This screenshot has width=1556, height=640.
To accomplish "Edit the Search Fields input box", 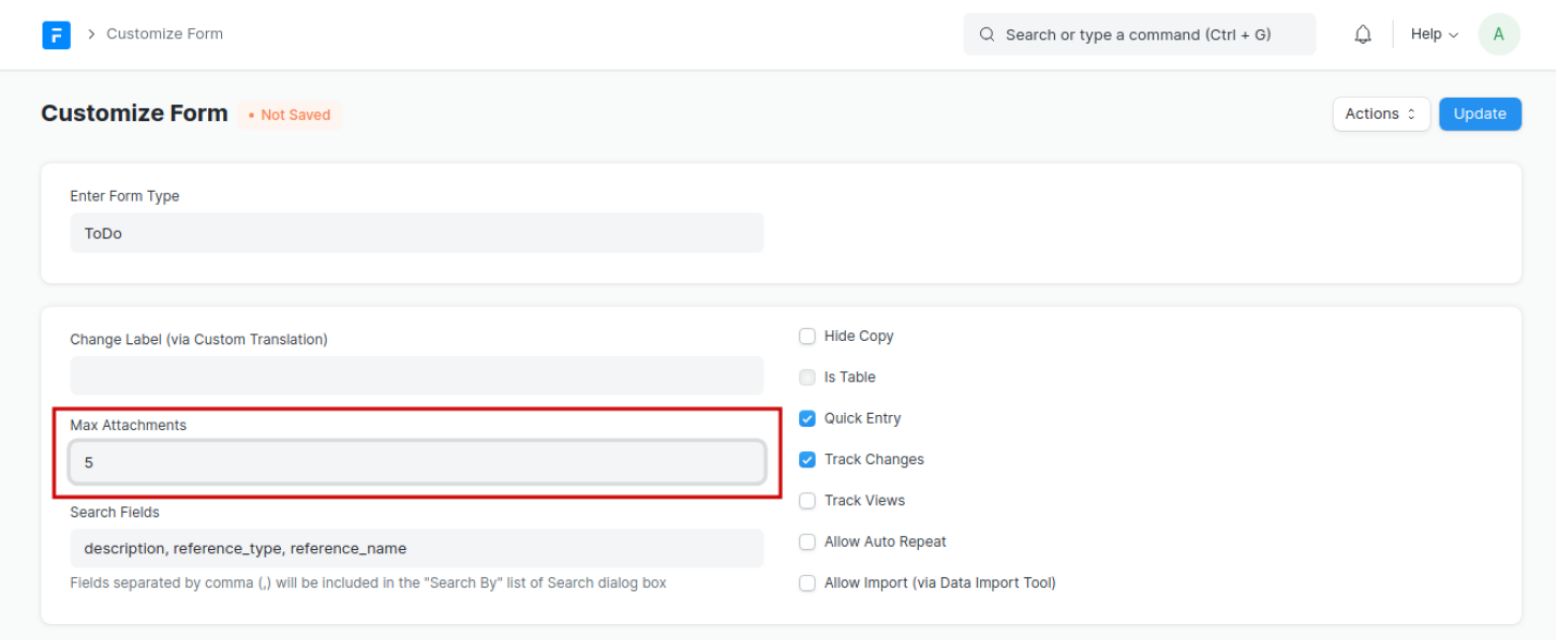I will 416,548.
